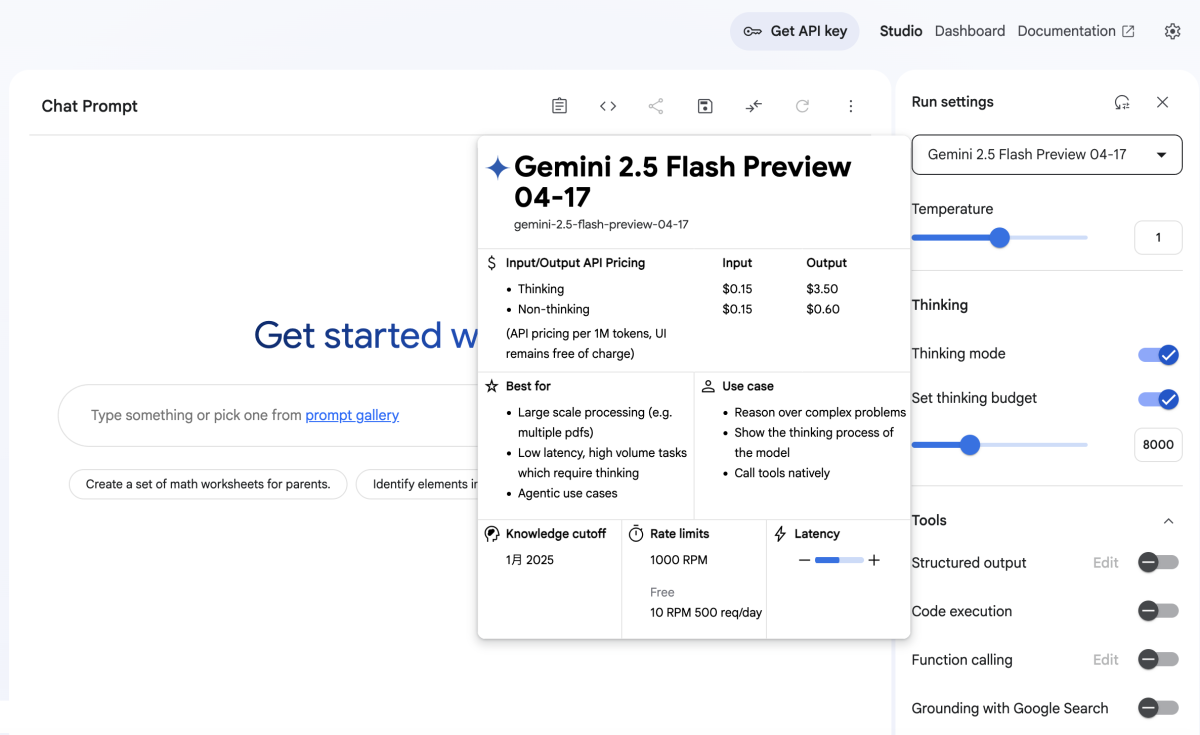Open the prompt gallery link
Screen dimensions: 1200x735
pyautogui.click(x=352, y=415)
